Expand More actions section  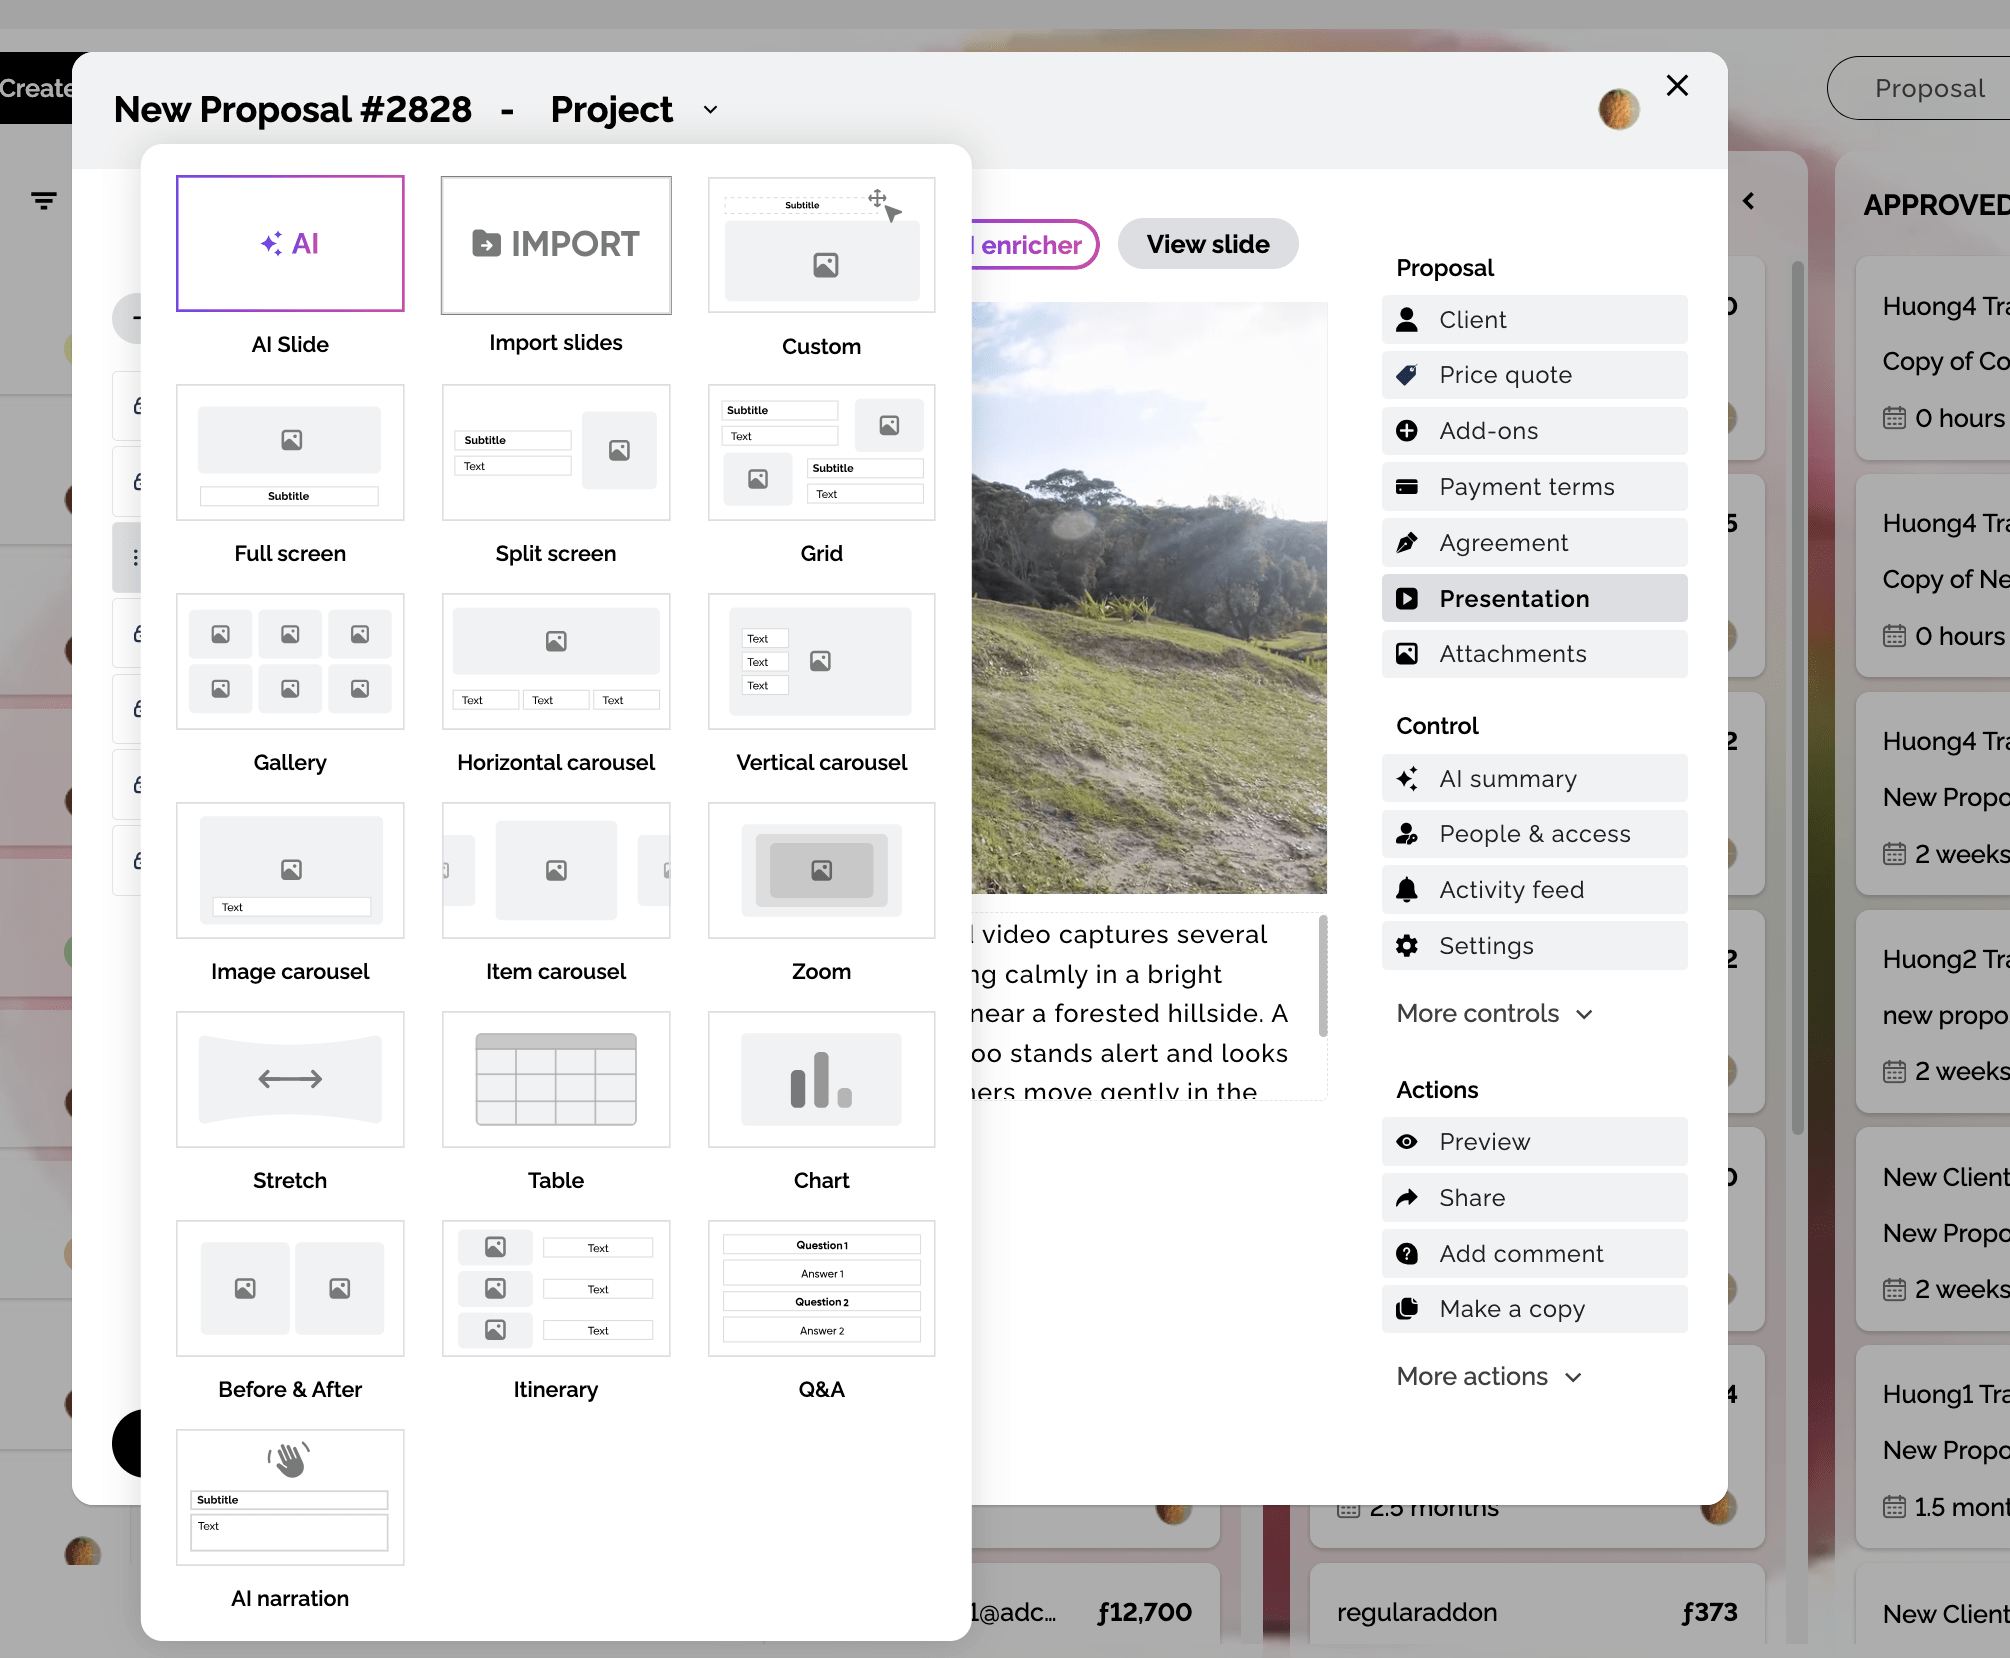pyautogui.click(x=1488, y=1377)
